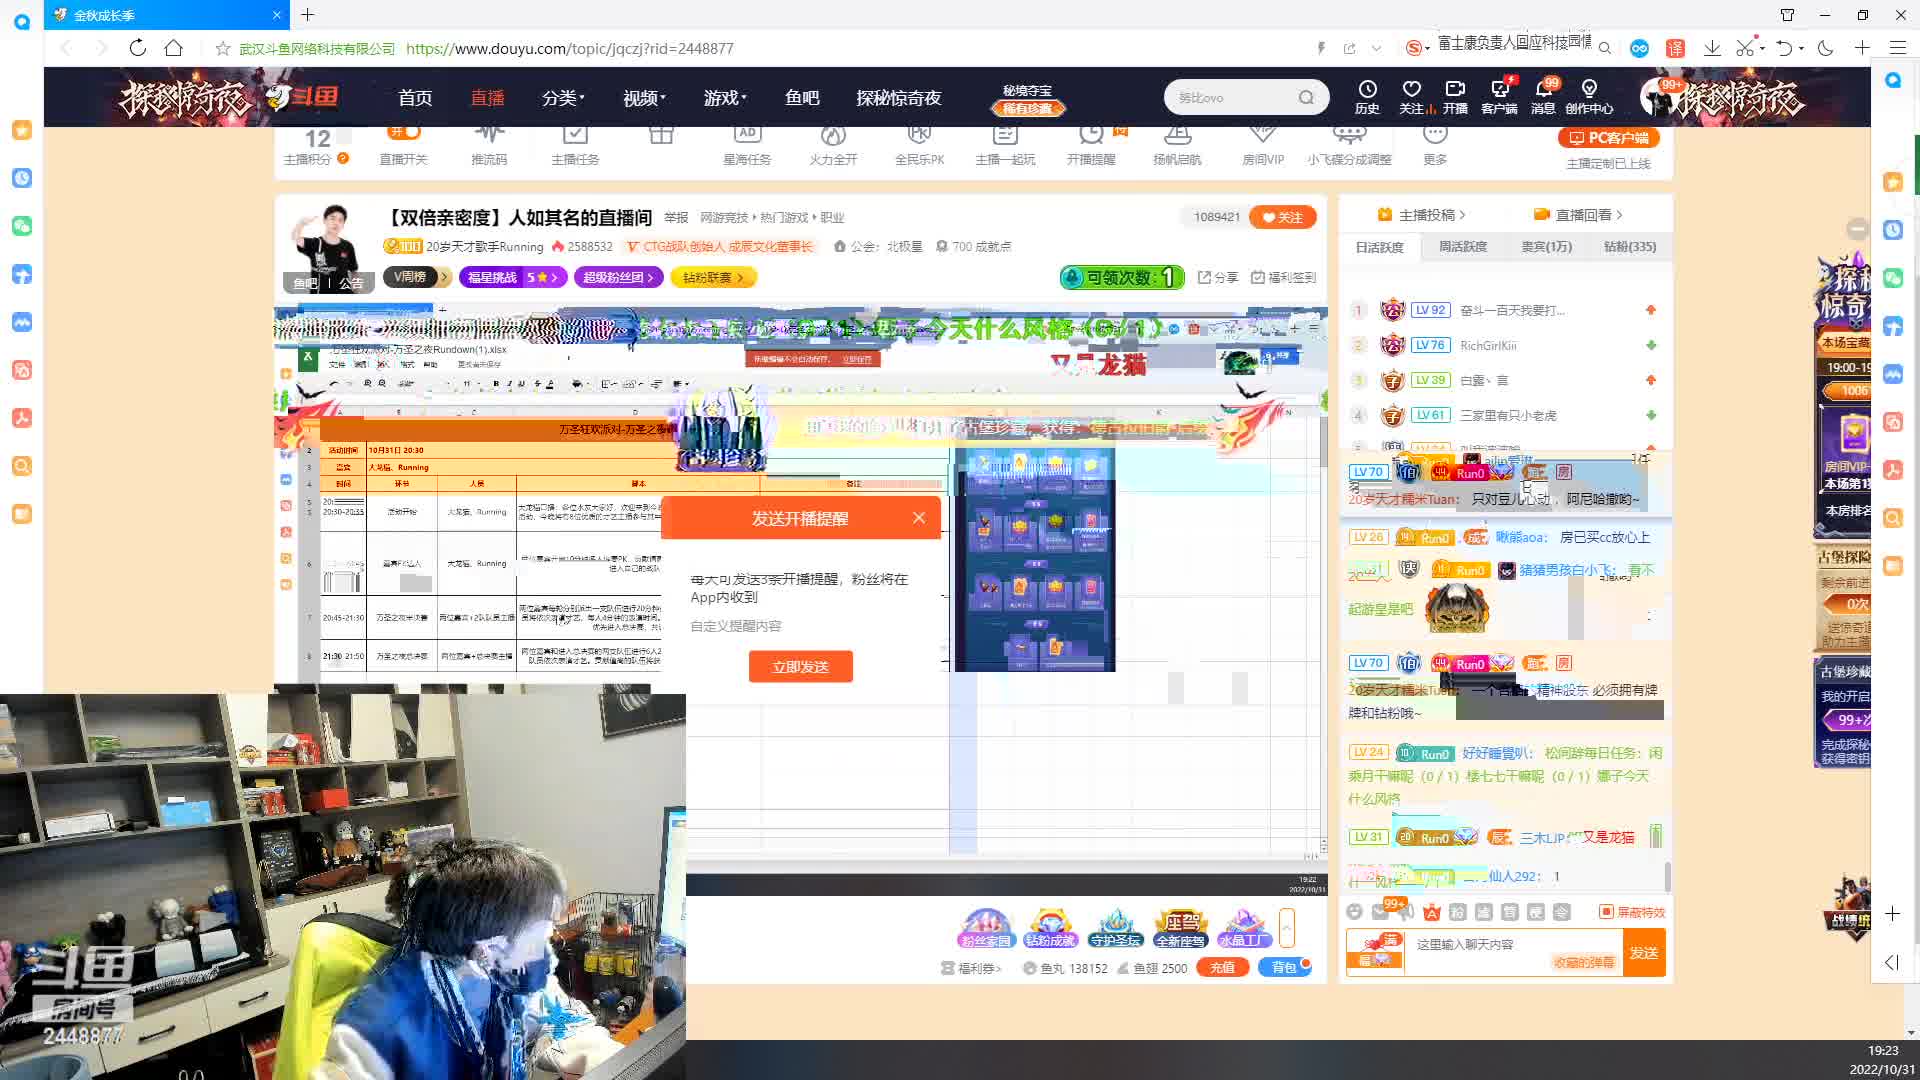The height and width of the screenshot is (1080, 1920).
Task: Open the emoji picker in chat toolbar
Action: point(1354,912)
